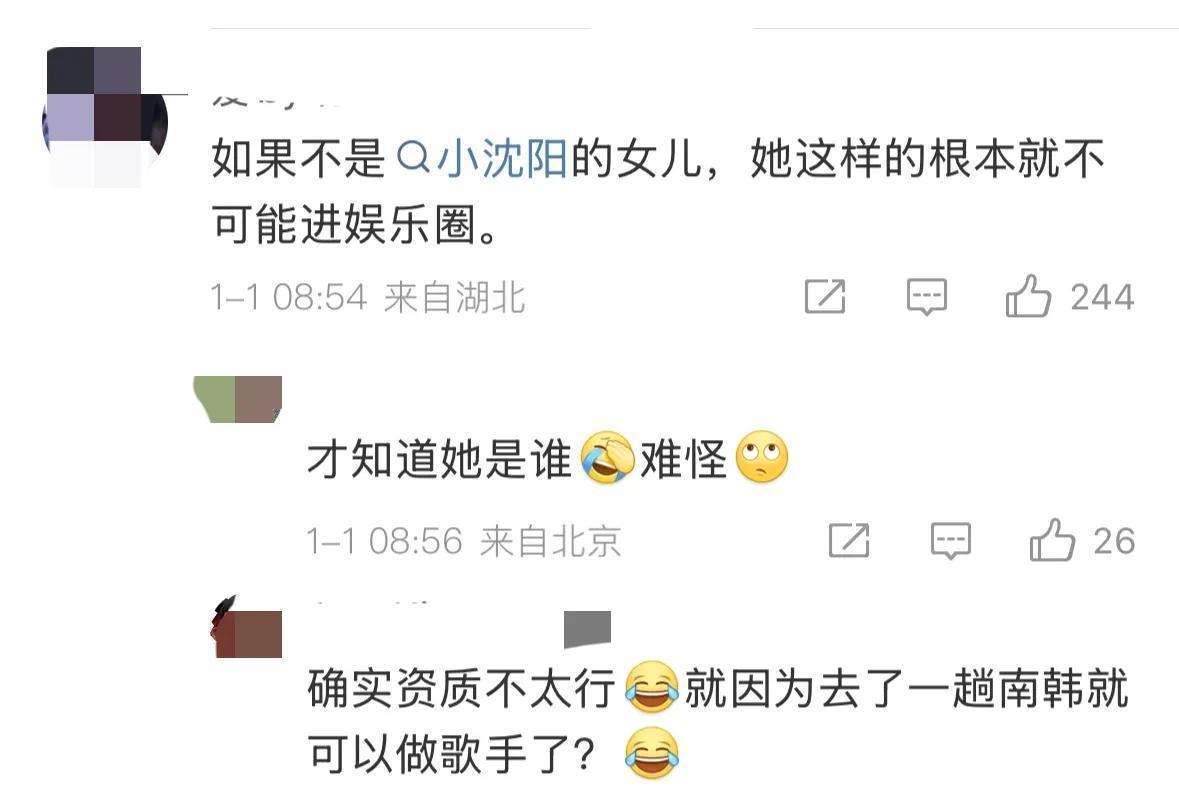Open avatar of the 确实资质不太行 reply author
This screenshot has width=1179, height=805.
[x=247, y=630]
